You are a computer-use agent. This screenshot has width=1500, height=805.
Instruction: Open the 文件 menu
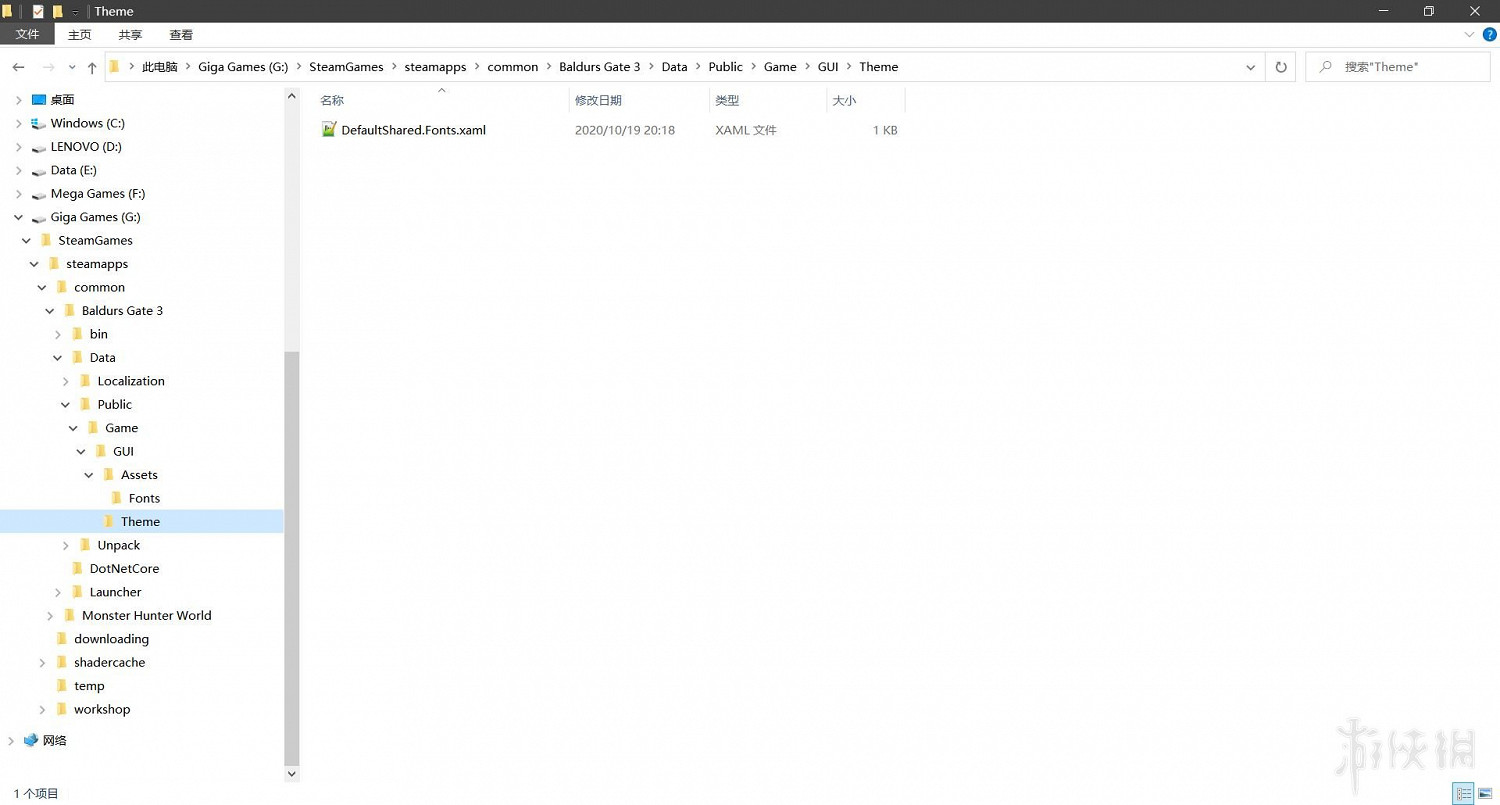coord(27,34)
